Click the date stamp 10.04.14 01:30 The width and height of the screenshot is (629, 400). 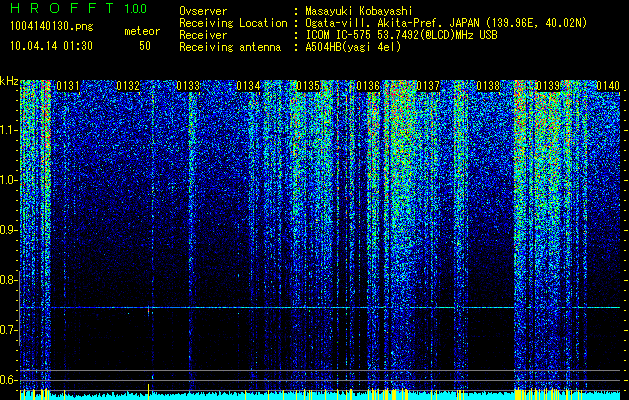coord(51,46)
